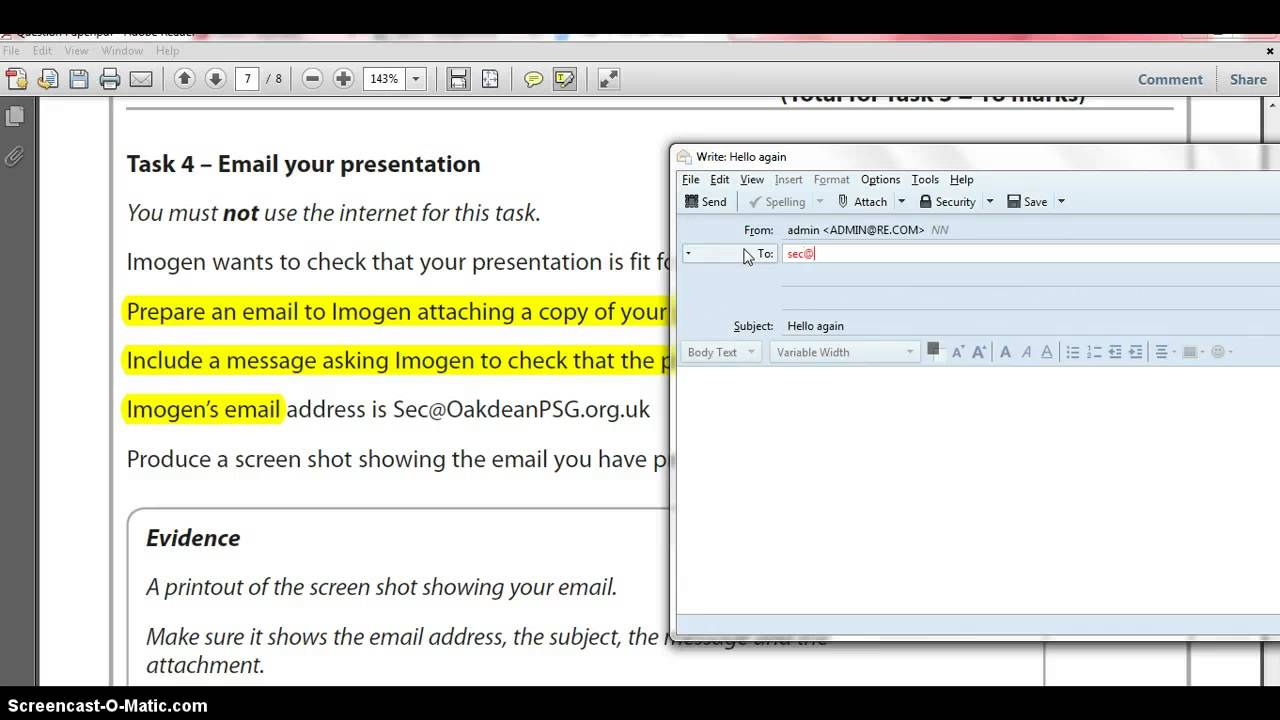Viewport: 1280px width, 720px height.
Task: Outdent text in the email editor
Action: 1115,352
